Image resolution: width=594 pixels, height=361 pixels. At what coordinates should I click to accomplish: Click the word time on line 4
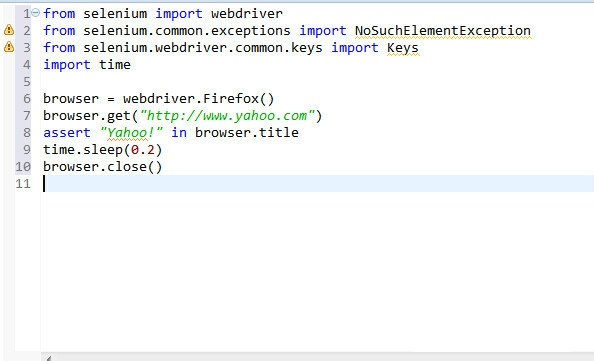114,65
